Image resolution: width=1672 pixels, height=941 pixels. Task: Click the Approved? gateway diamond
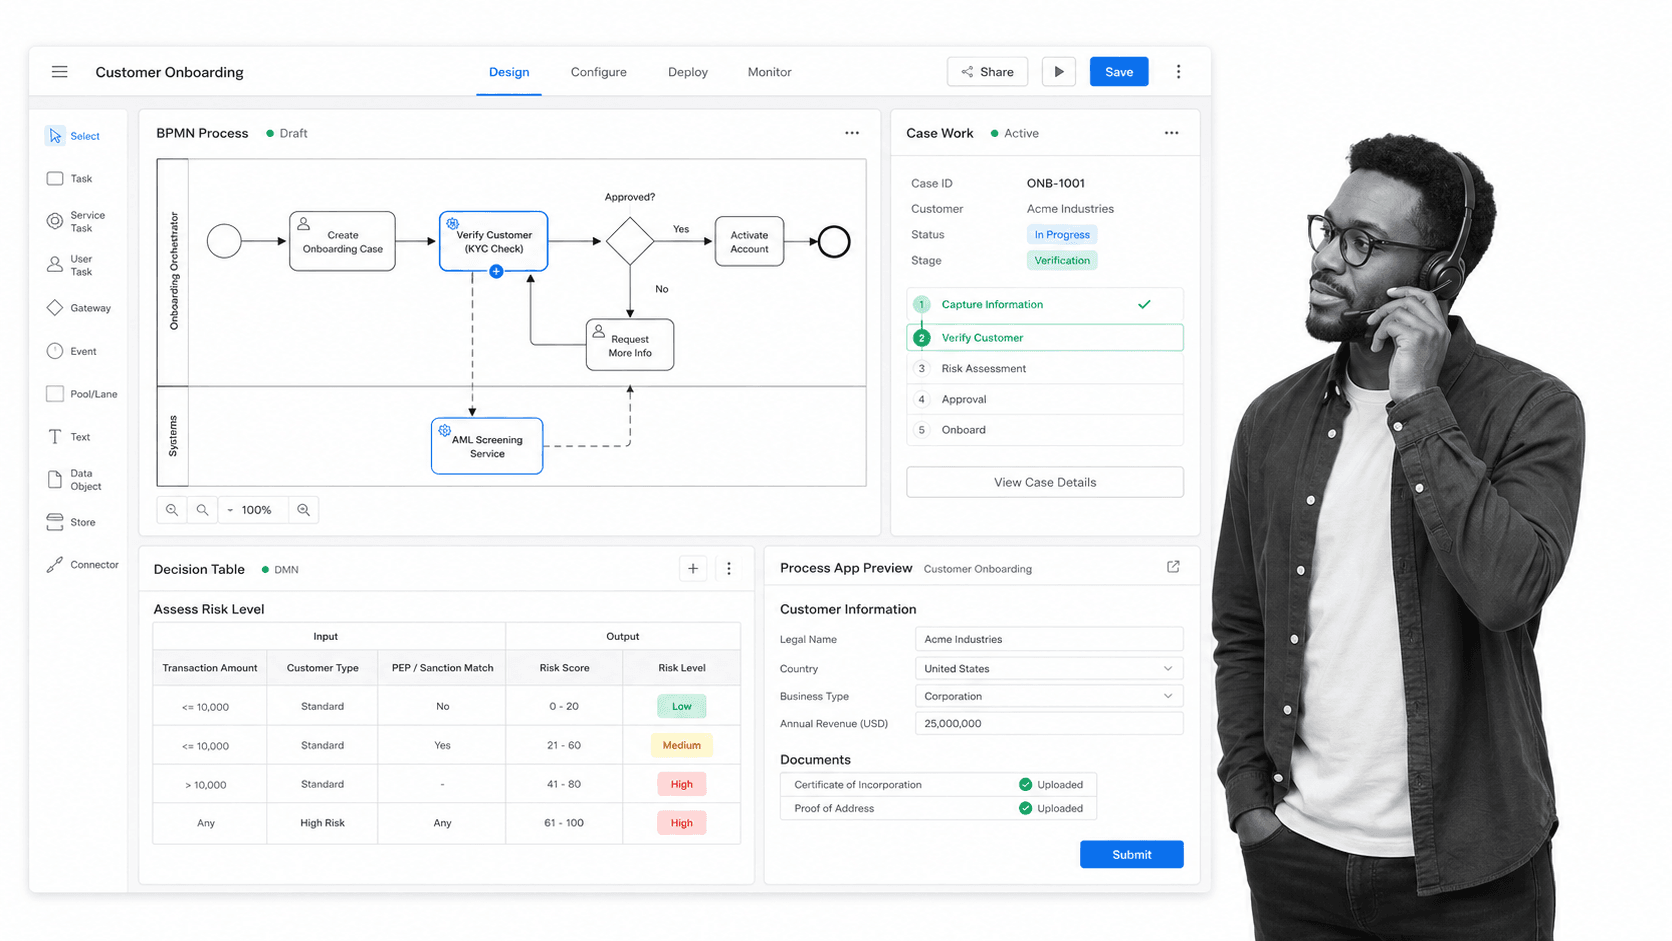click(x=630, y=241)
